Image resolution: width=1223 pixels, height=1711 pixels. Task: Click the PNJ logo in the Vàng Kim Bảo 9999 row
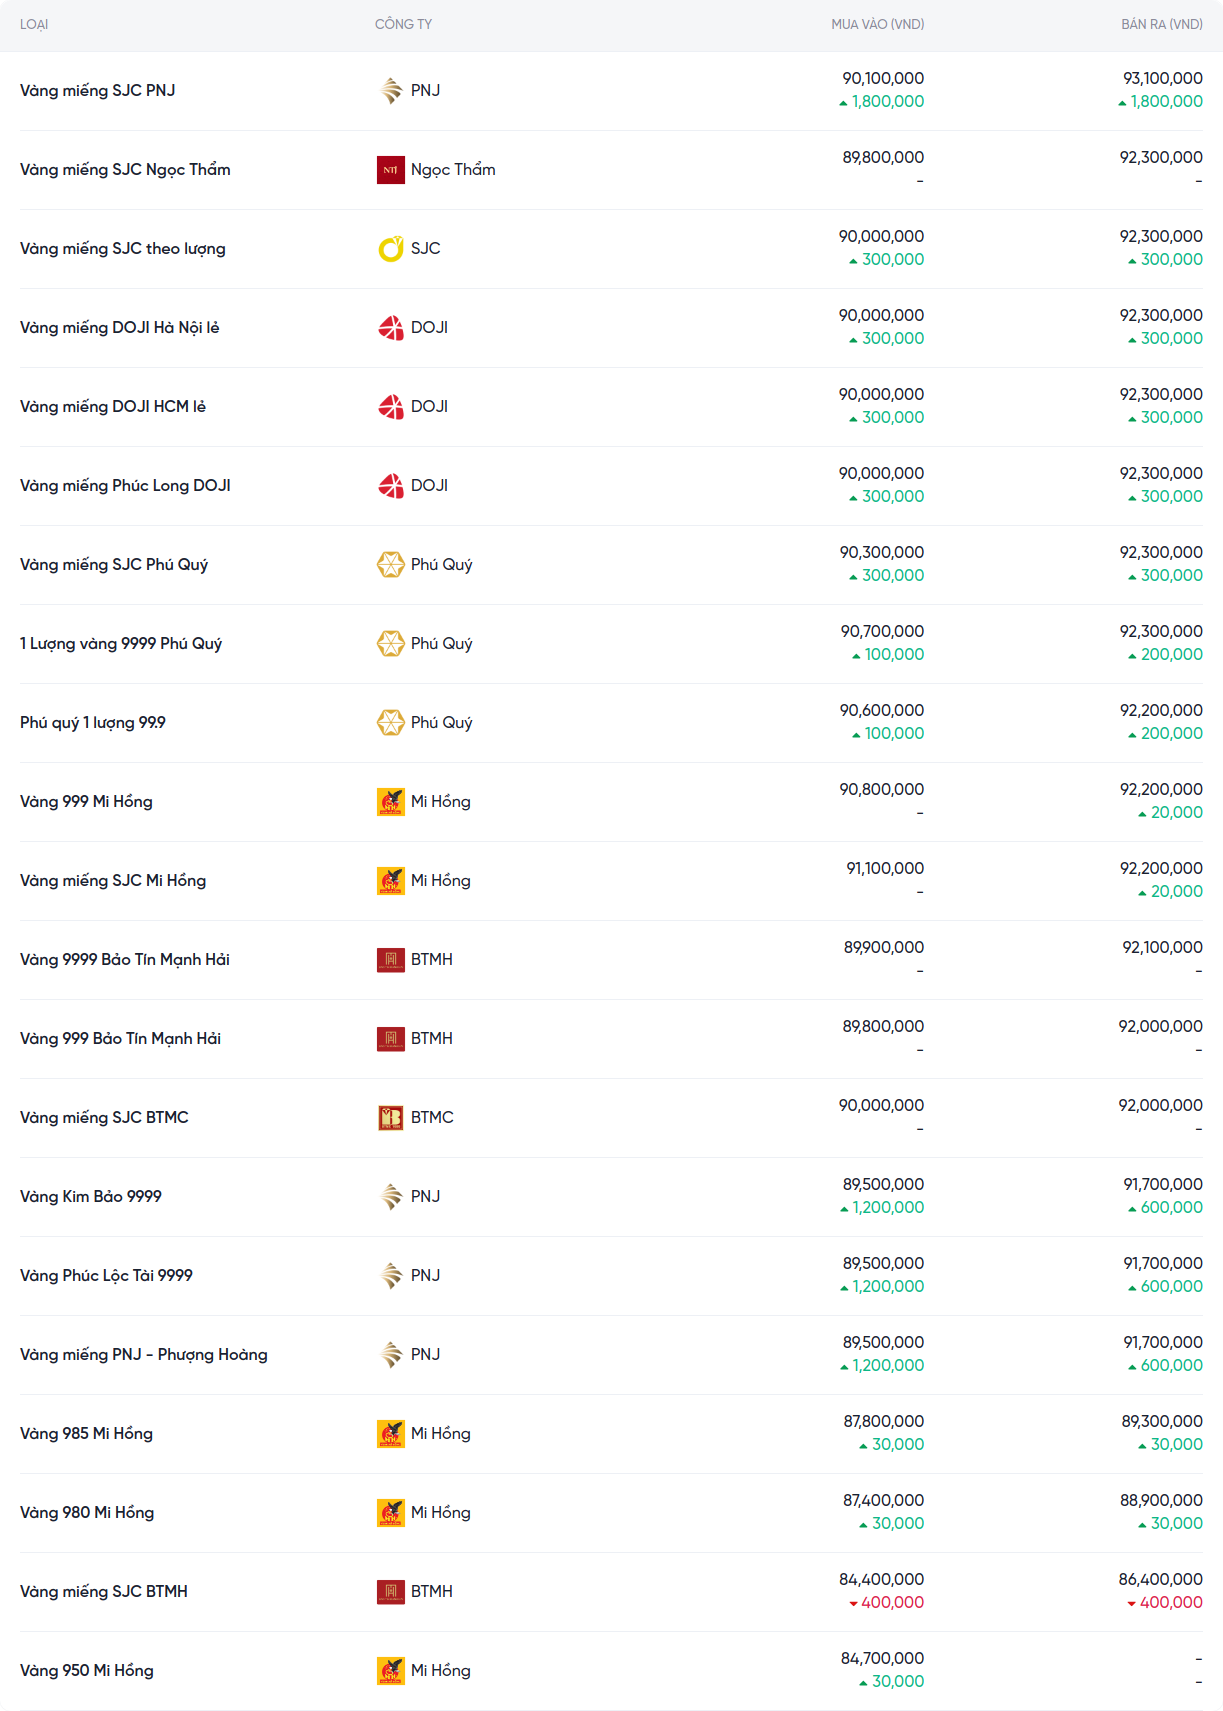click(x=390, y=1197)
